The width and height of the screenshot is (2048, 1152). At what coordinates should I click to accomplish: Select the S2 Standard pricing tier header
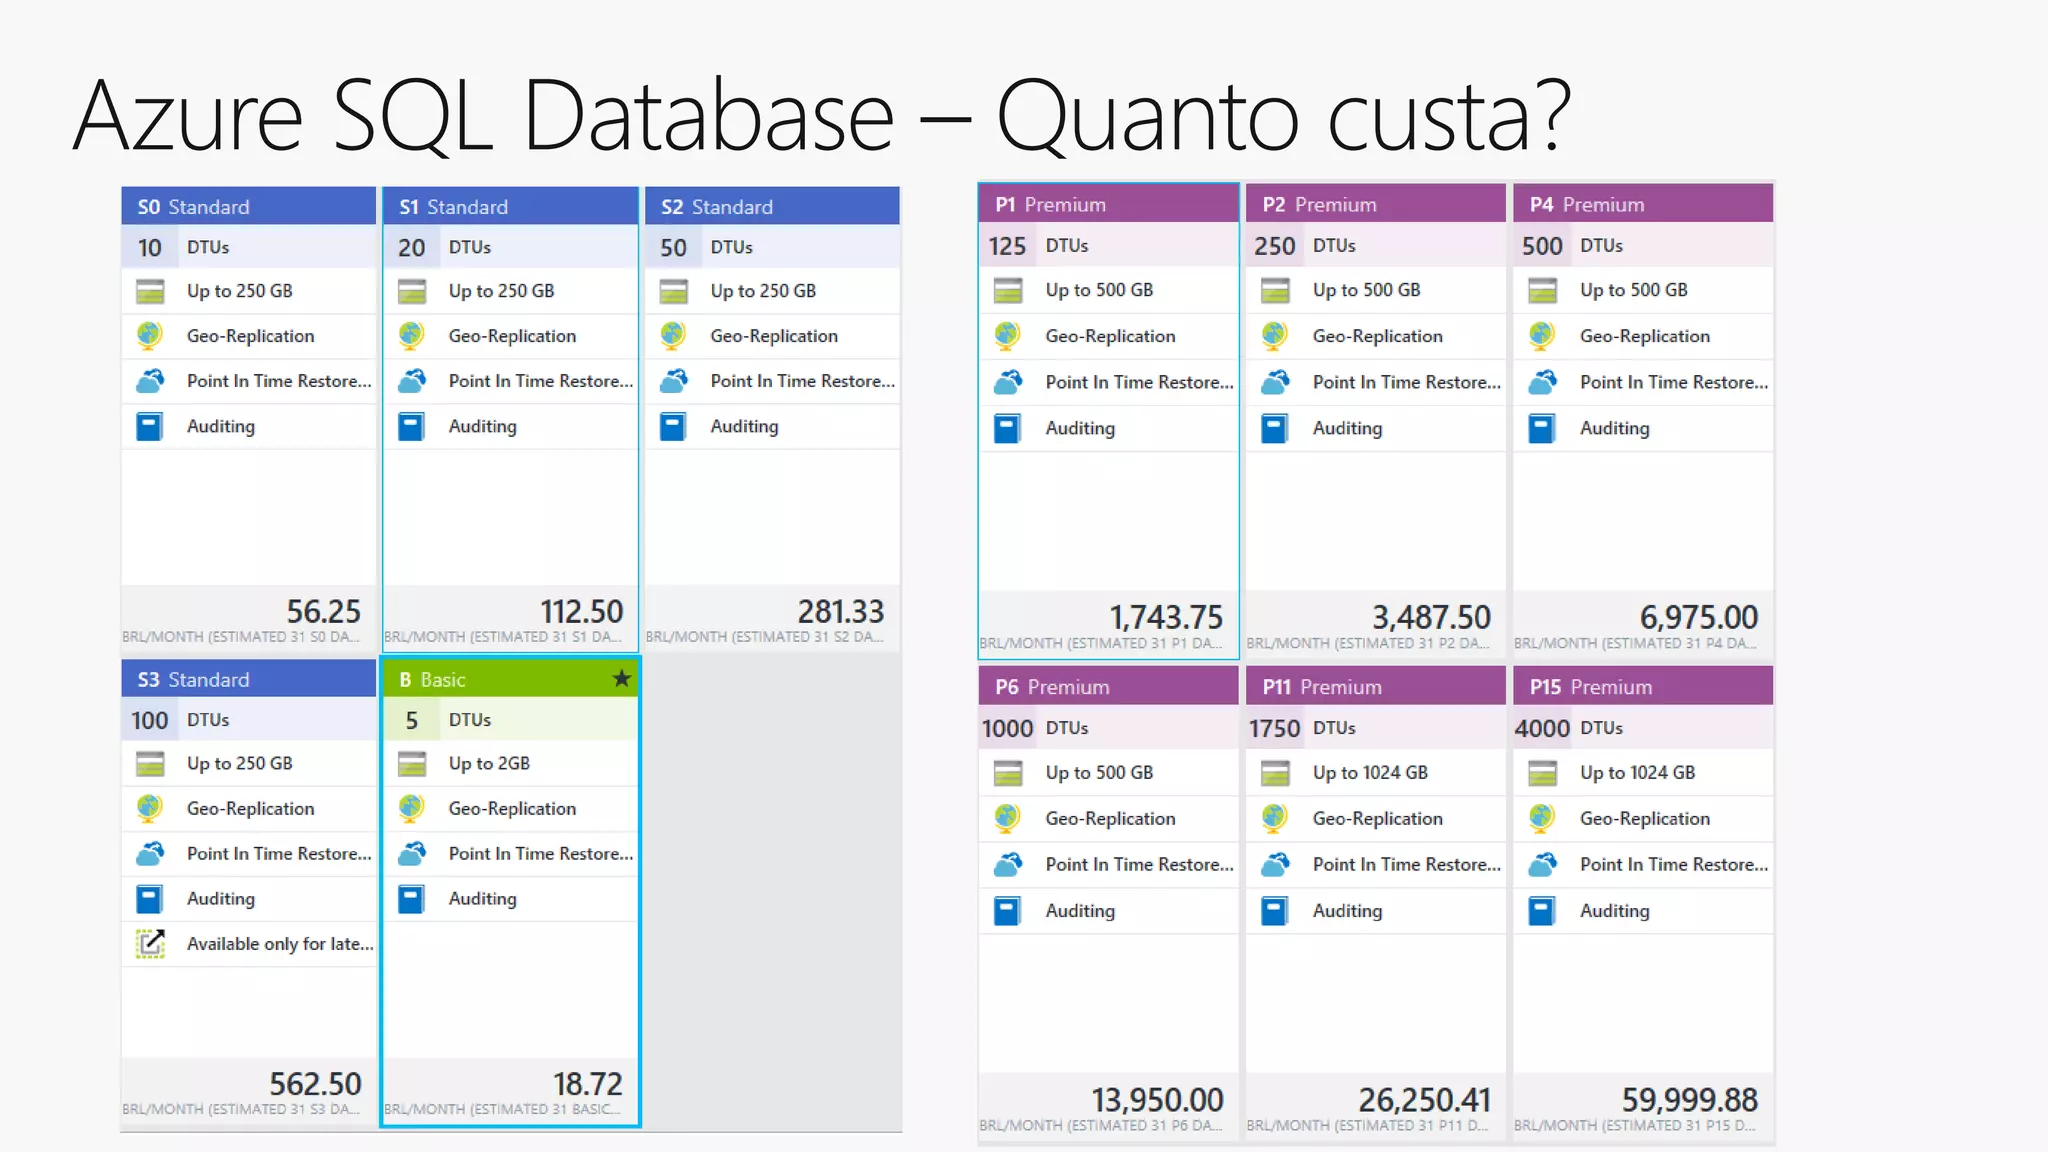tap(772, 206)
